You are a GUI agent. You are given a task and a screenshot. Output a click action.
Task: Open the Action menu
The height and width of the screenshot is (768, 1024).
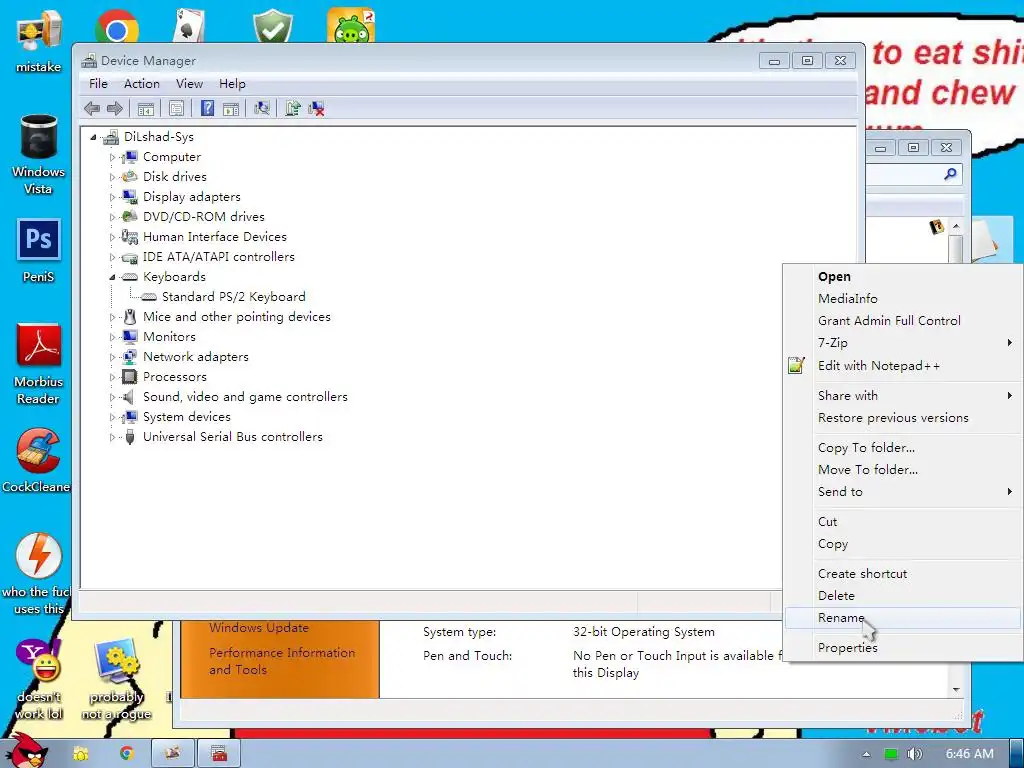coord(142,84)
